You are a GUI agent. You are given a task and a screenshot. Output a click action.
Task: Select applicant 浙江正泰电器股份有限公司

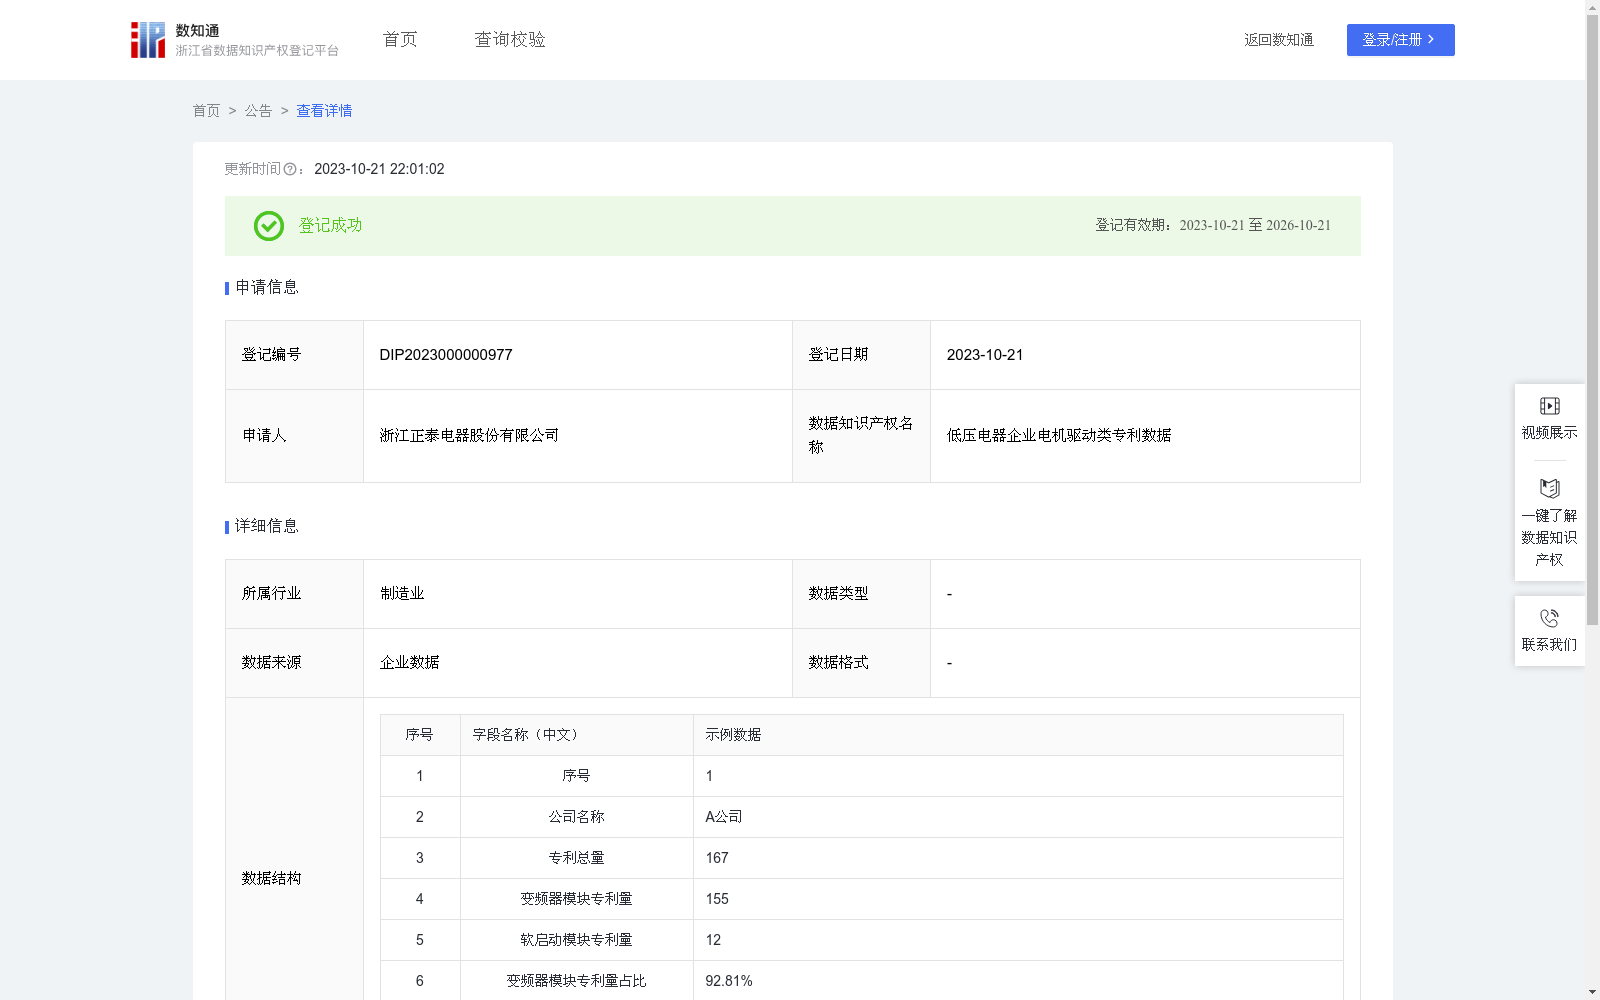tap(469, 436)
